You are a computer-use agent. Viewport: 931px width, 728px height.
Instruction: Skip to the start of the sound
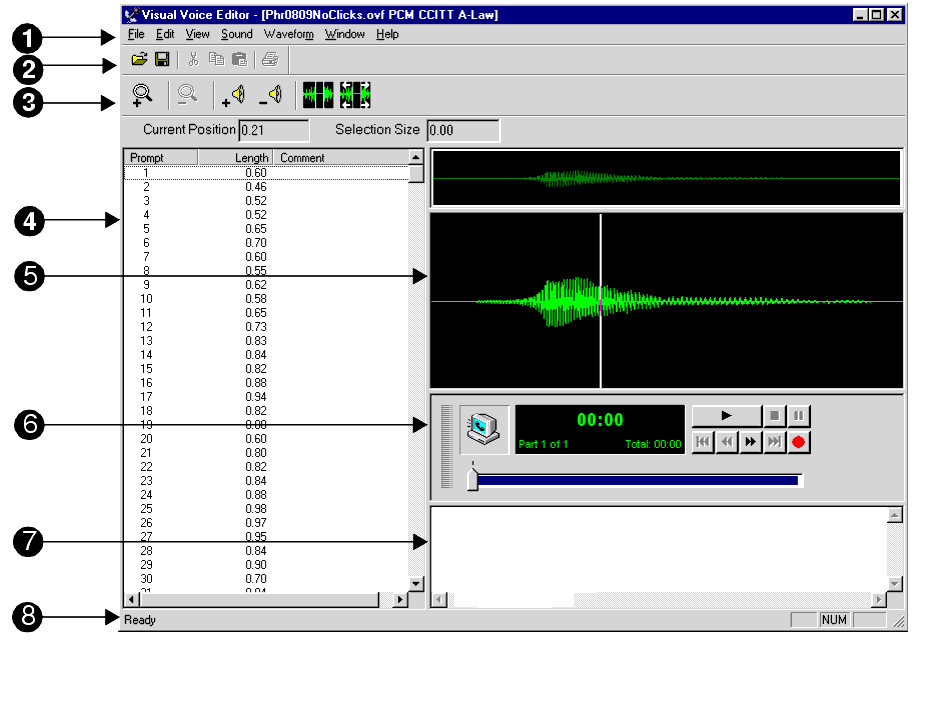(x=703, y=442)
